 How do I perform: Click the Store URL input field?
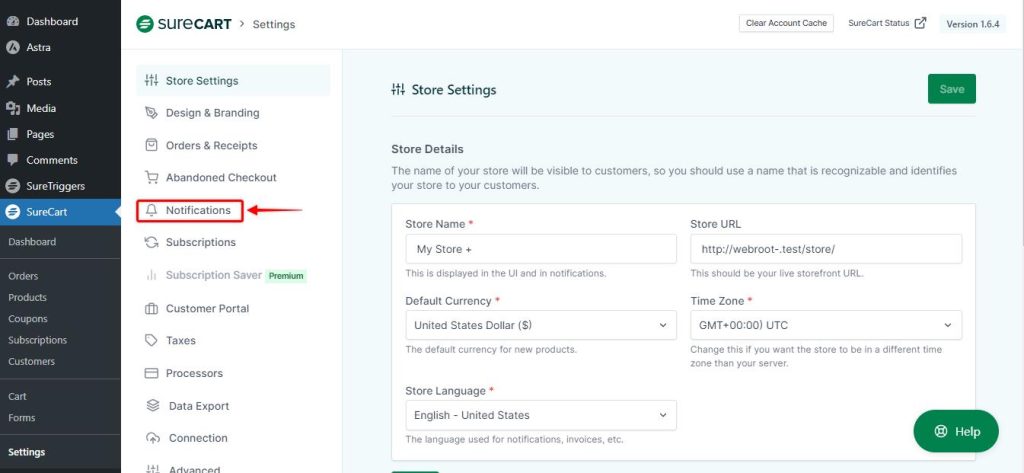click(826, 249)
